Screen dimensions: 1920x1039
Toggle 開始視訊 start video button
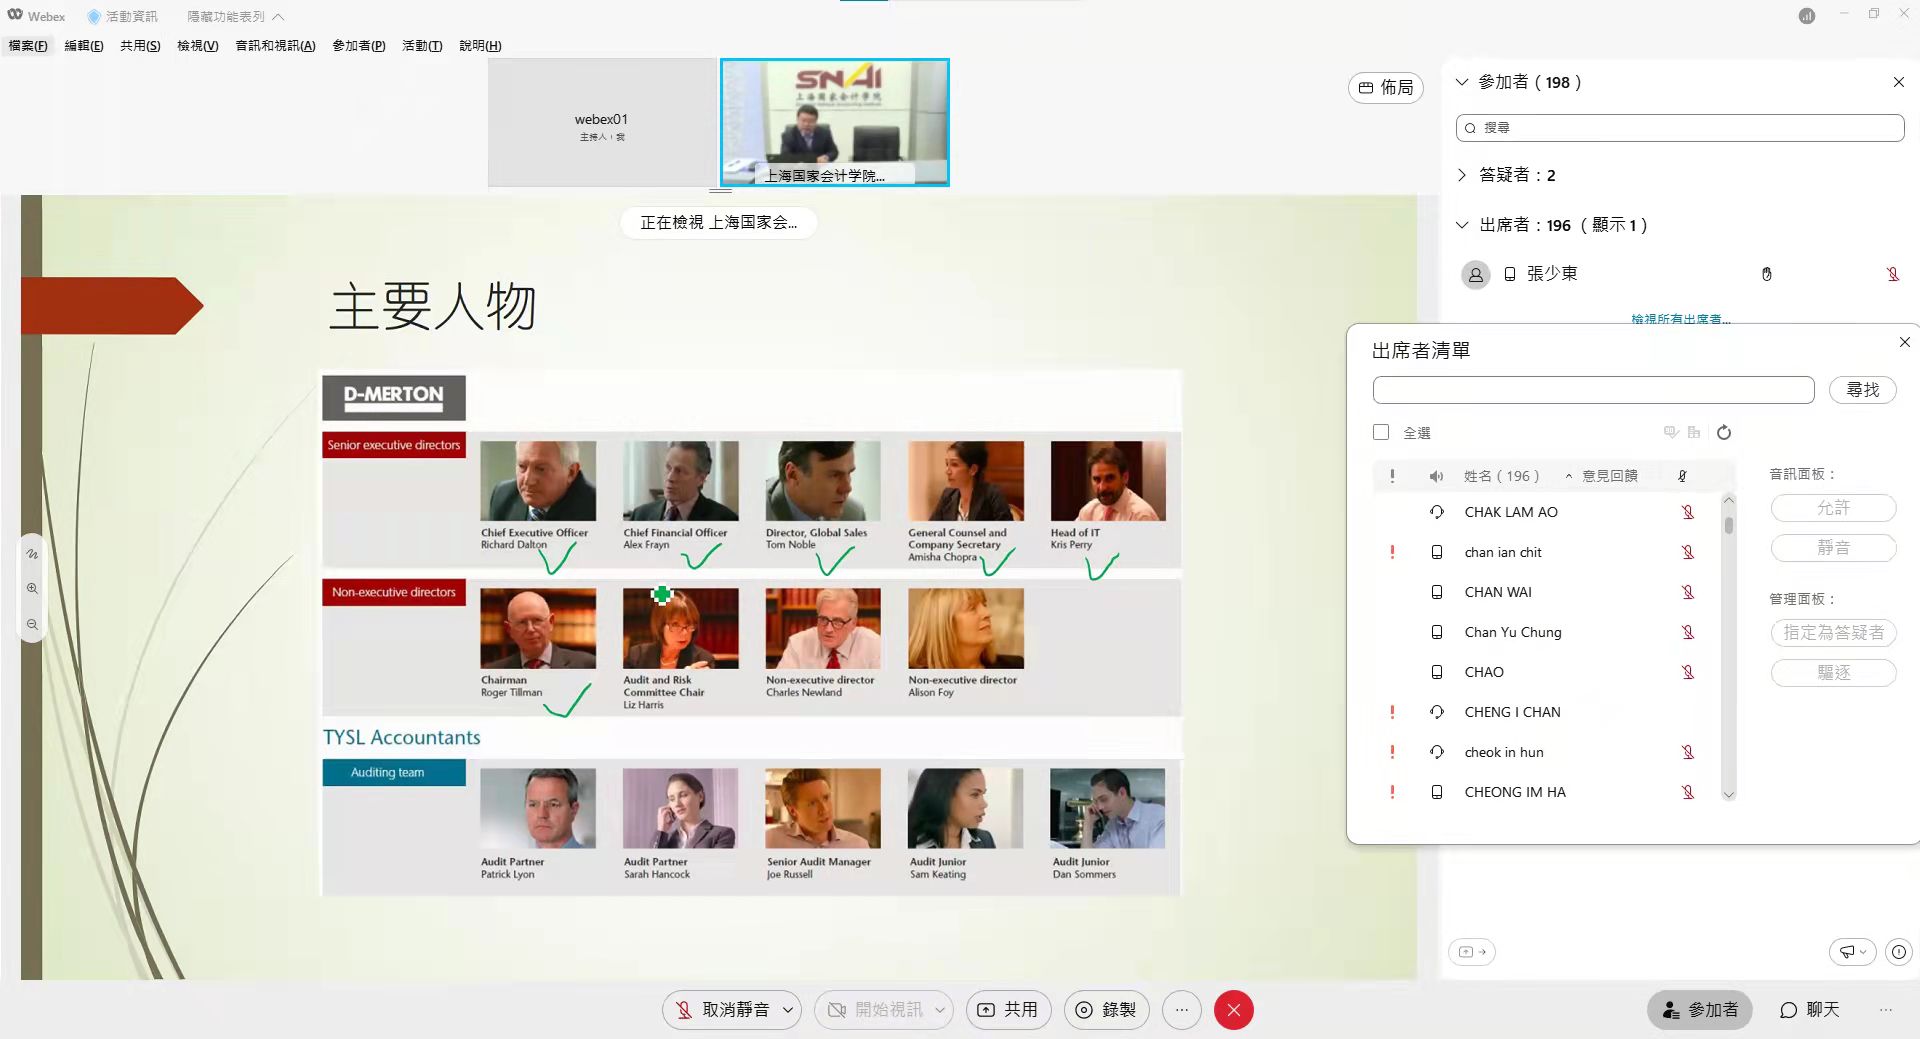[874, 1010]
